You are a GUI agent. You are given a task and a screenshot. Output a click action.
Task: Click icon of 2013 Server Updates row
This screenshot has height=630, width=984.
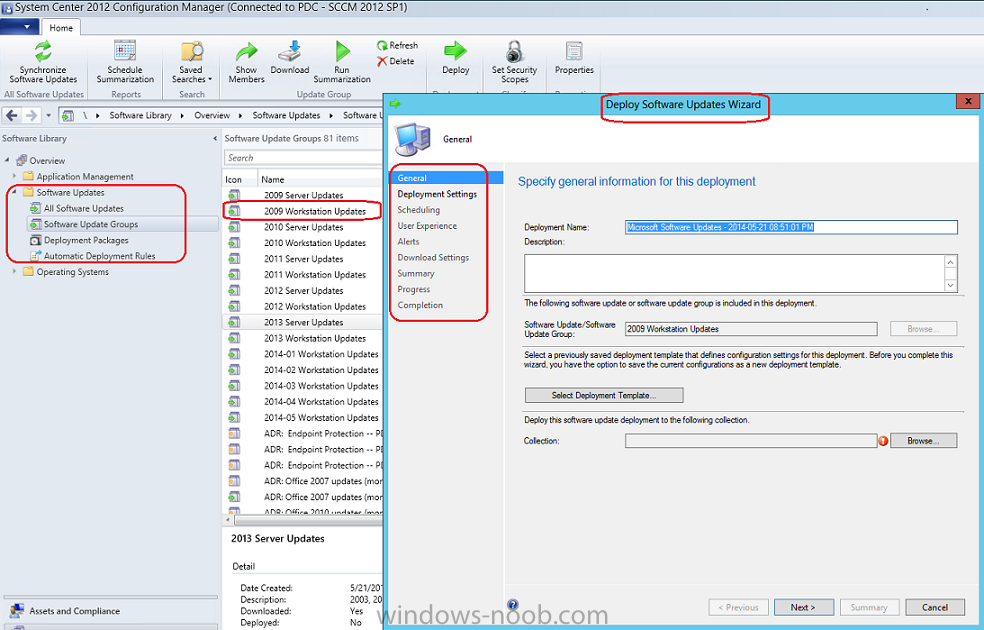click(x=234, y=322)
